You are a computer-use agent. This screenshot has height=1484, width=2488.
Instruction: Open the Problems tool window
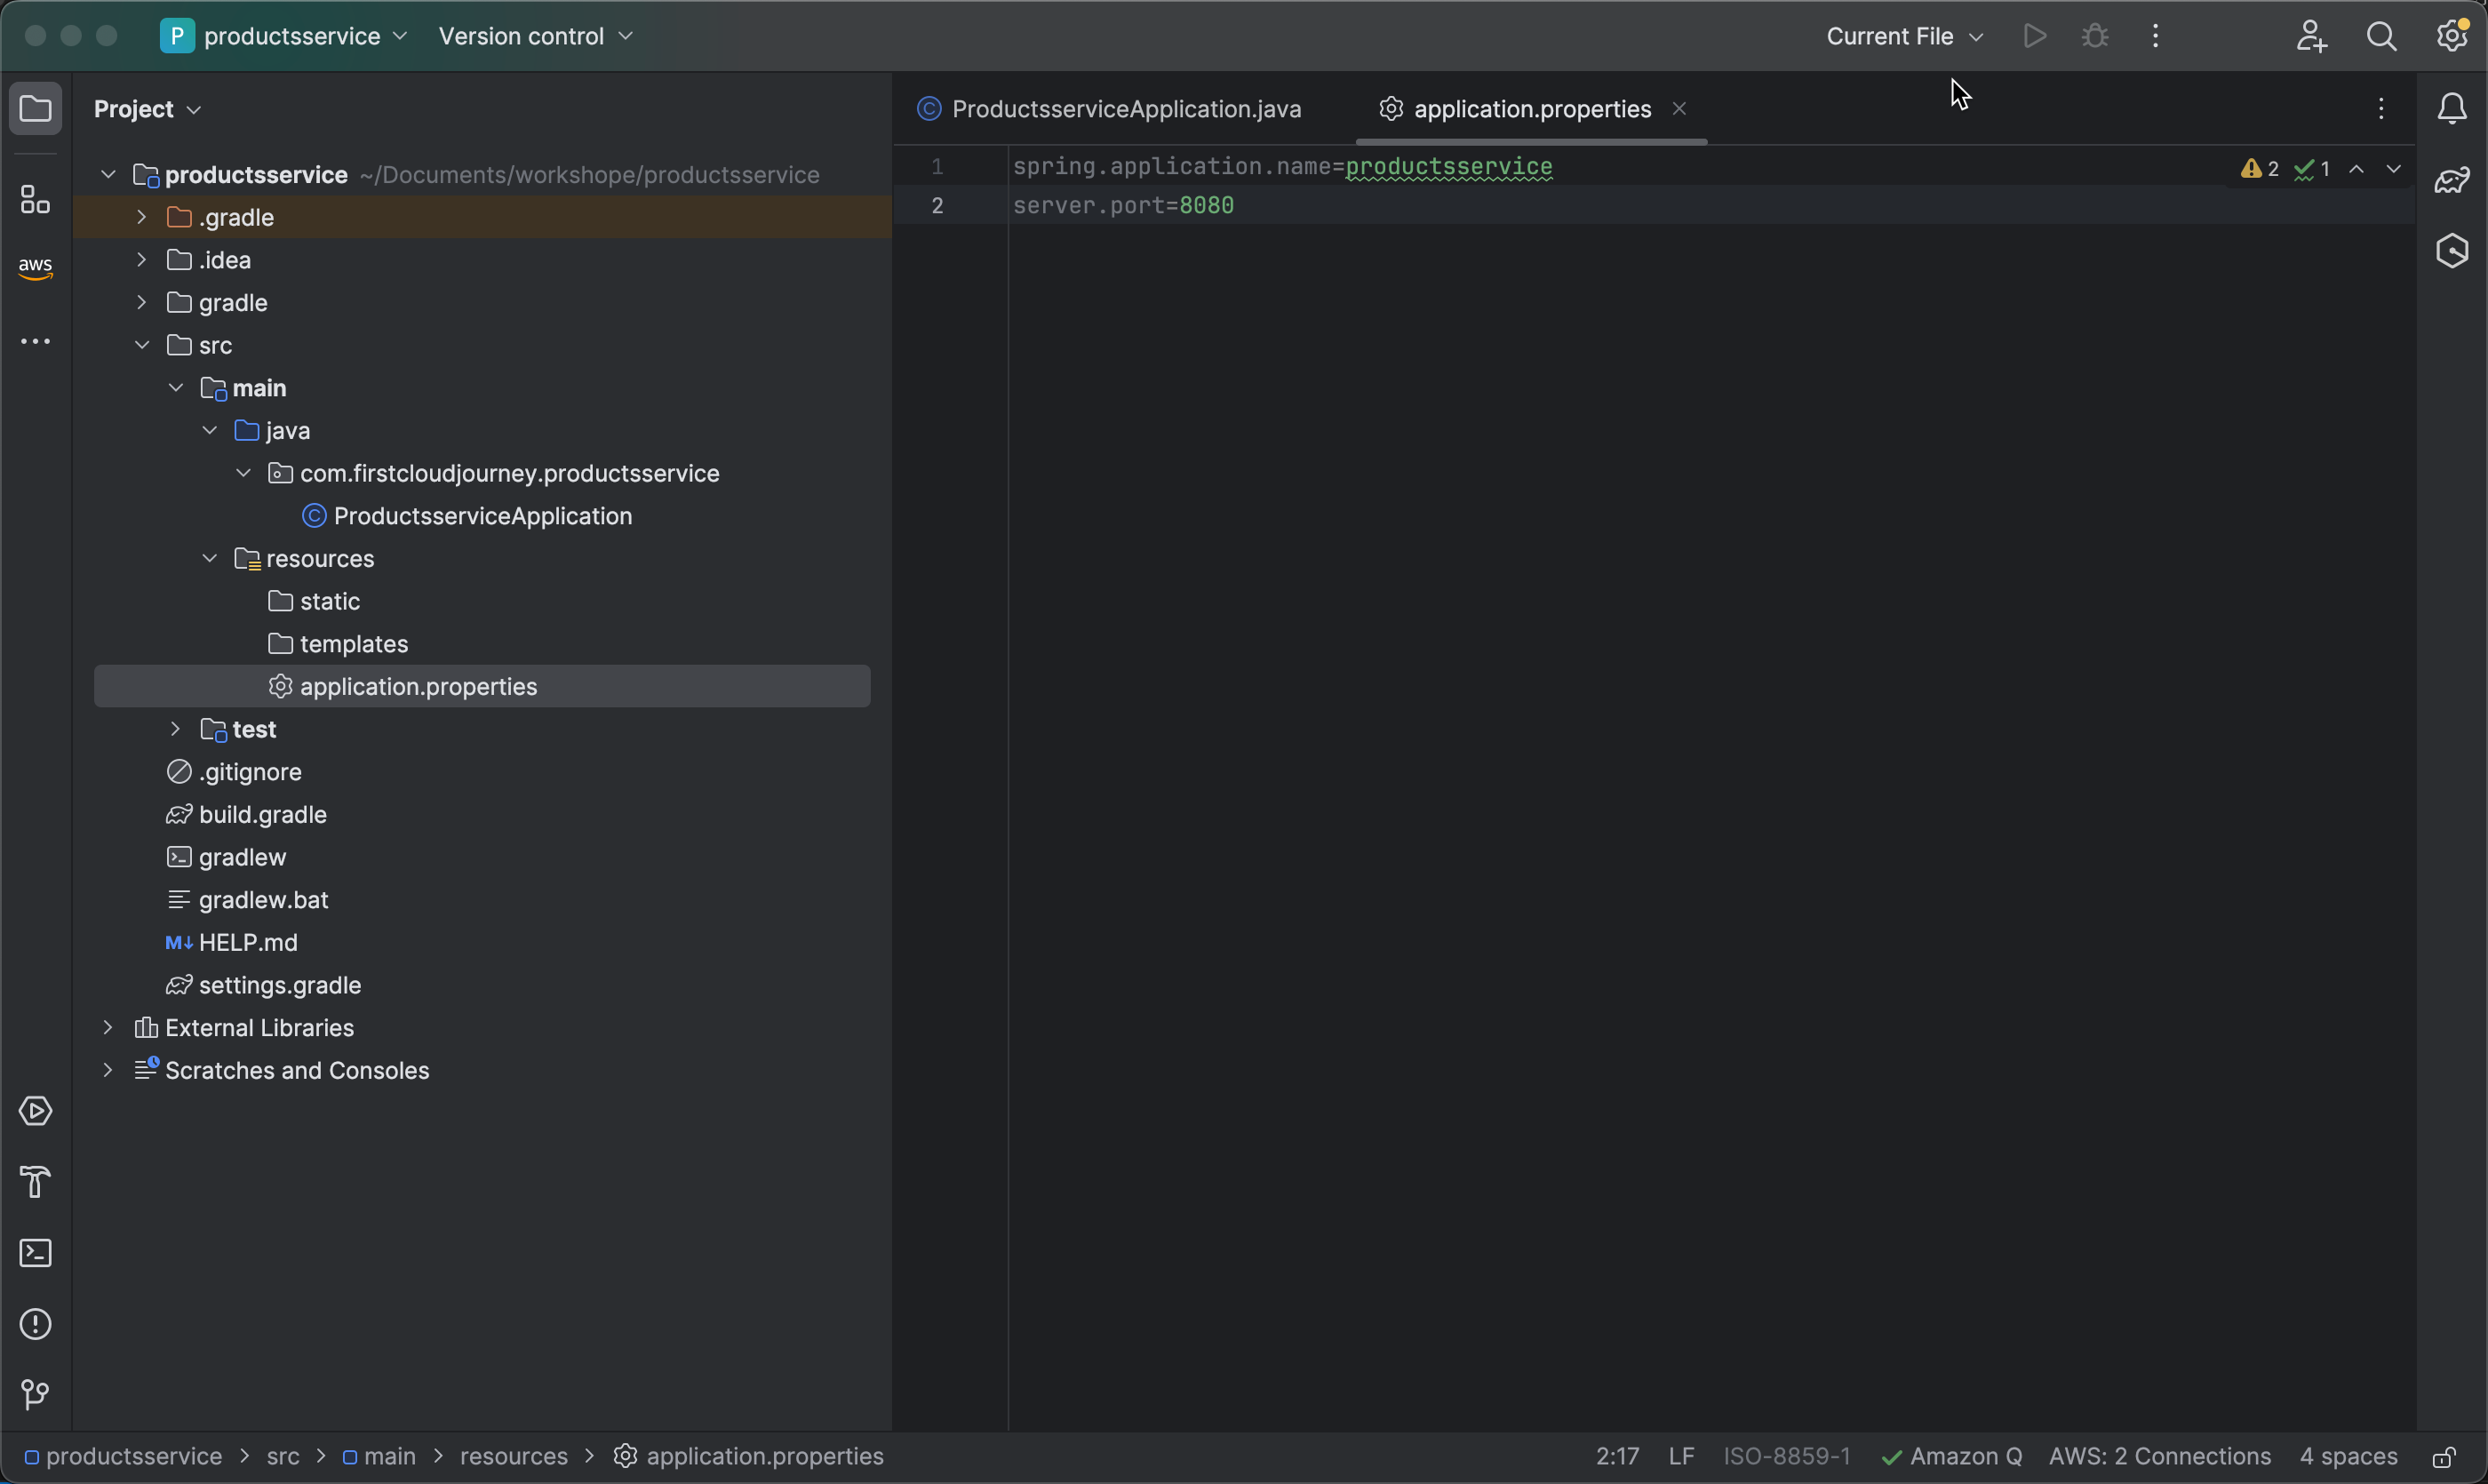[x=36, y=1324]
